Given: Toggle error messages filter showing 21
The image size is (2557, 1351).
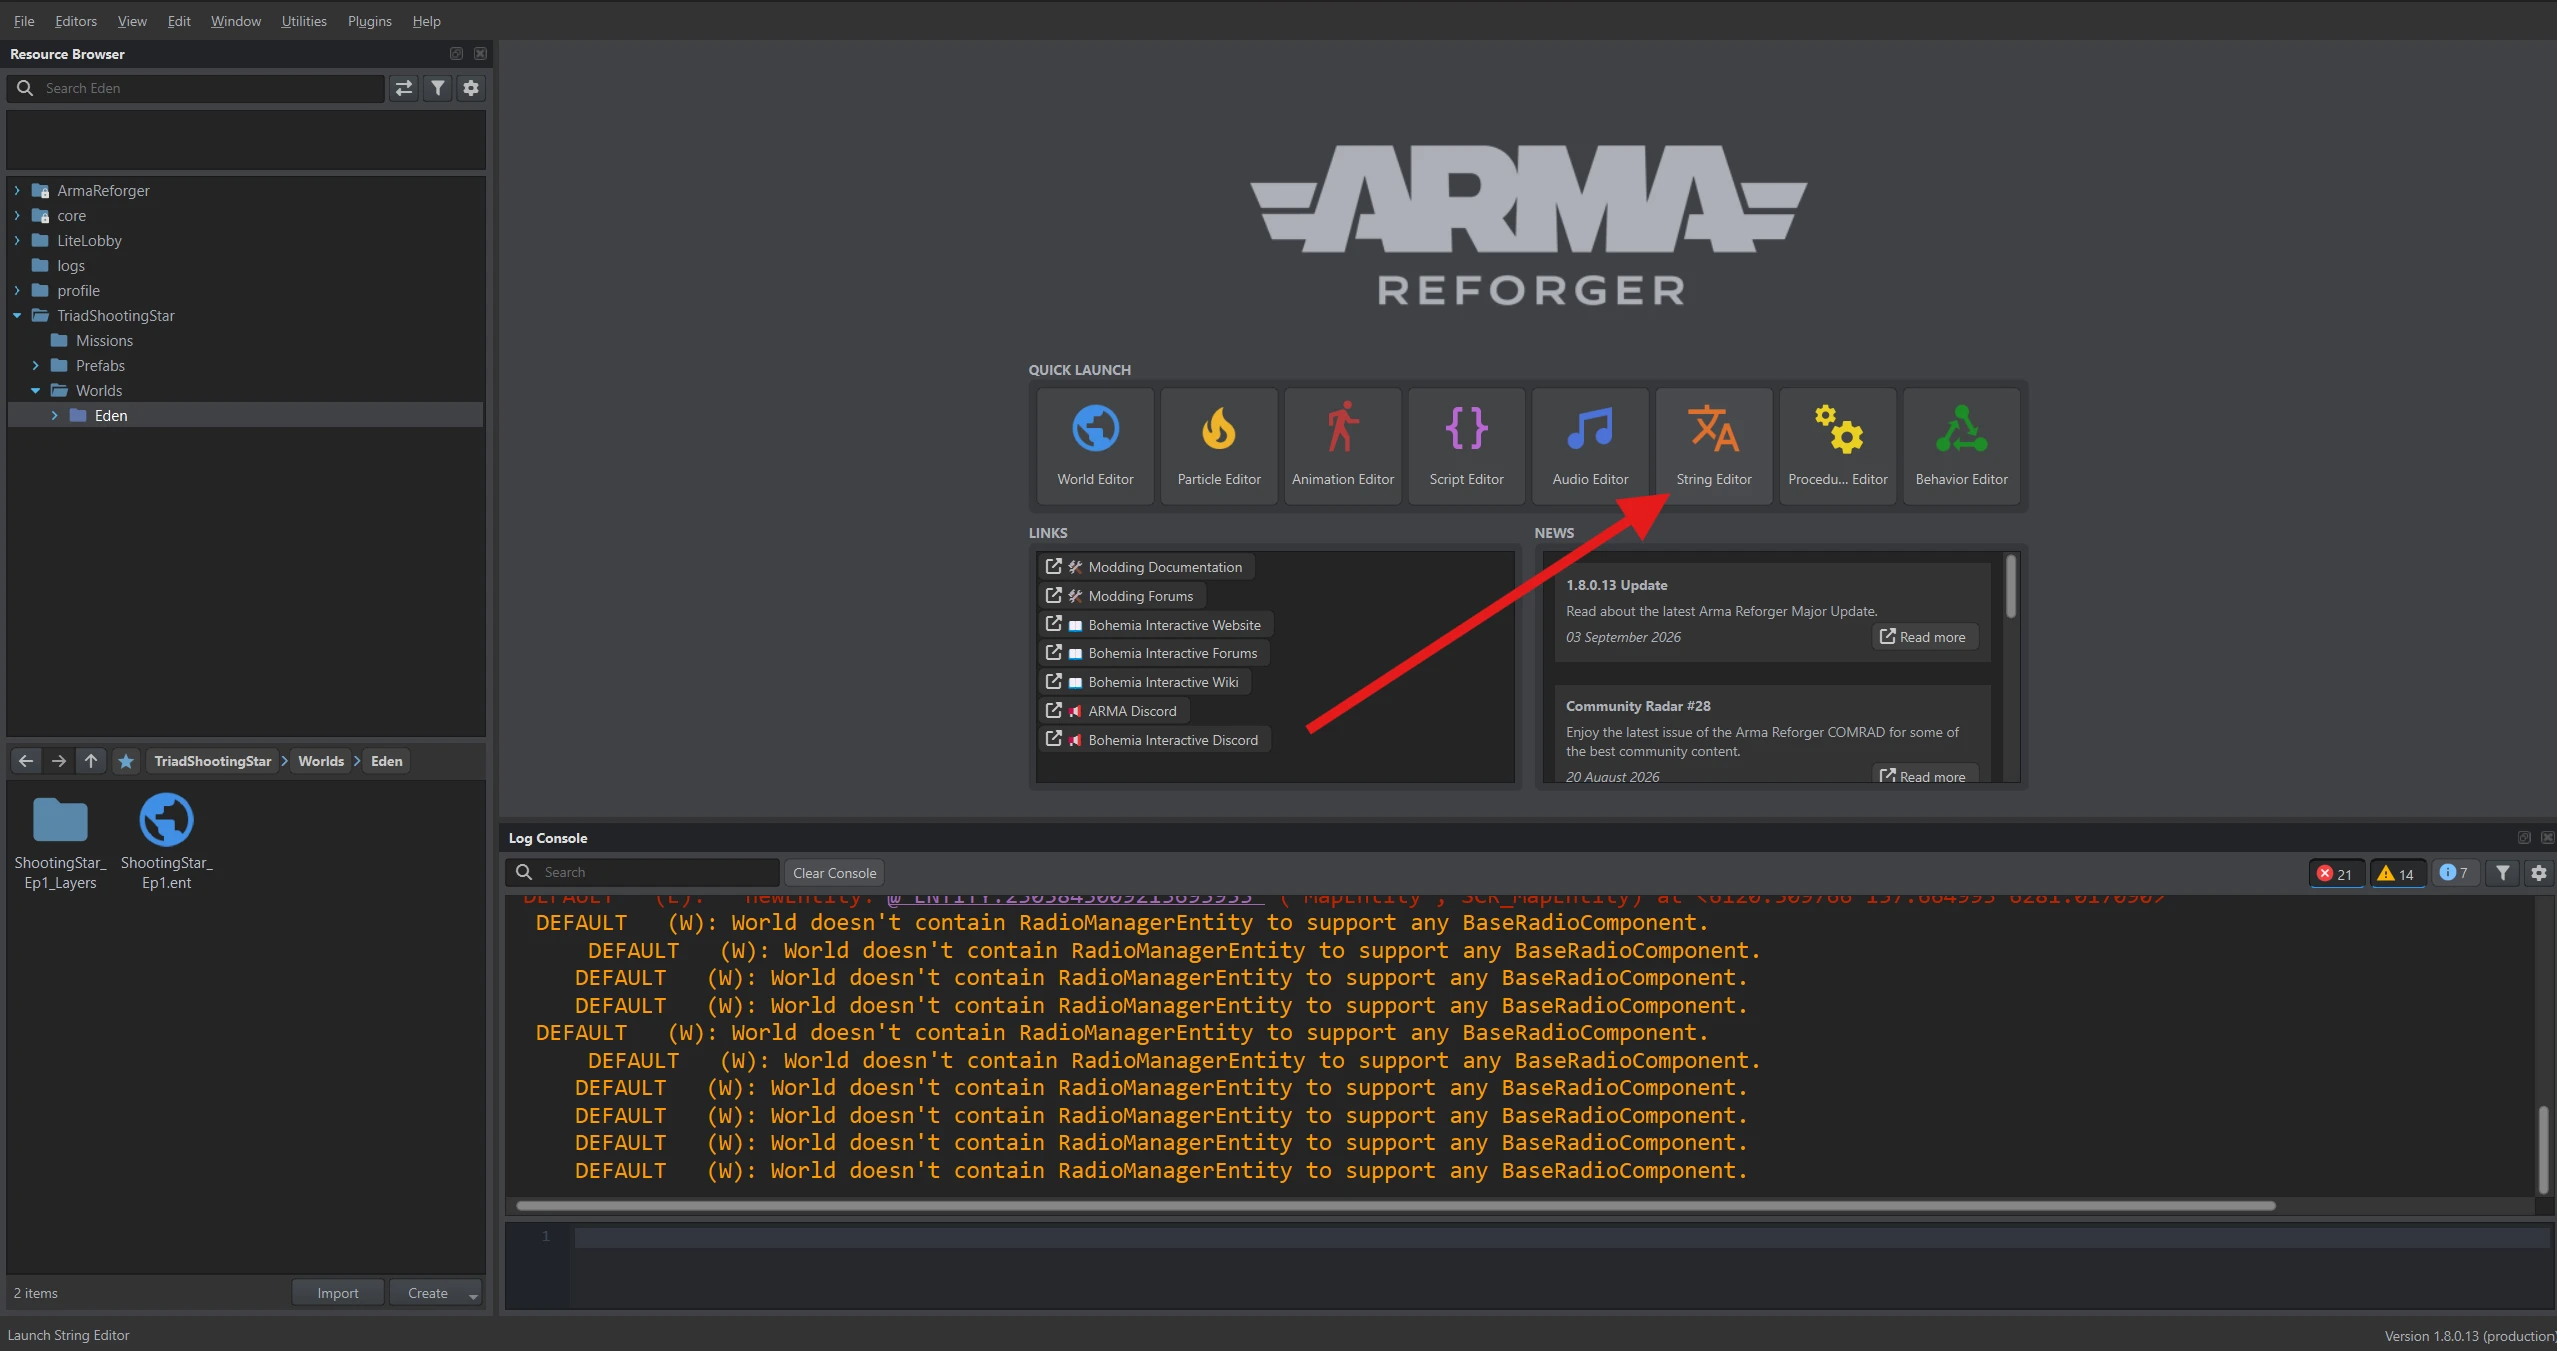Looking at the screenshot, I should [x=2336, y=873].
